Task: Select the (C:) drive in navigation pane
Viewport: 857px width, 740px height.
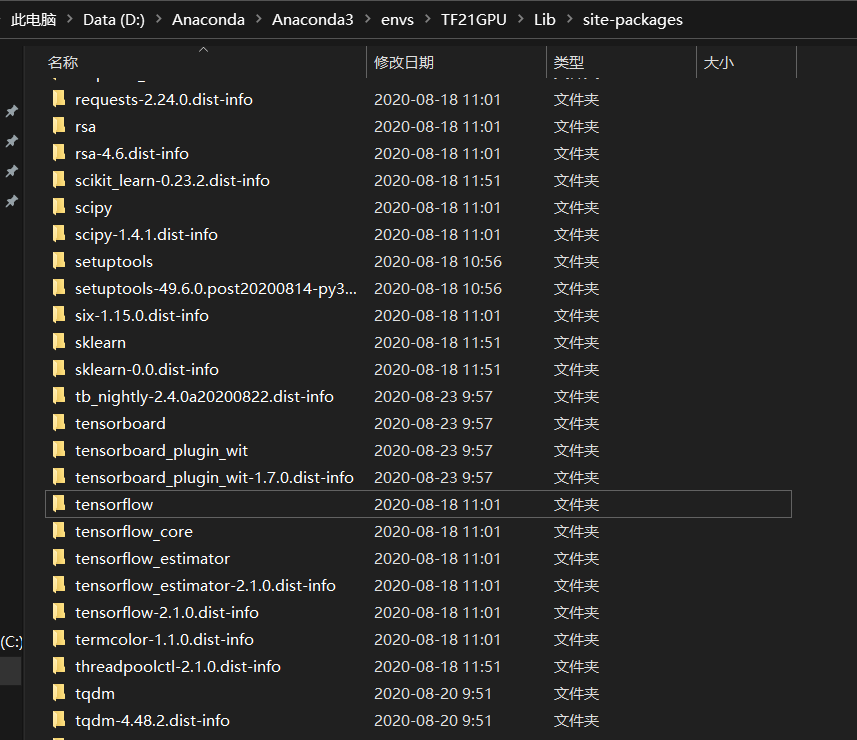Action: point(11,642)
